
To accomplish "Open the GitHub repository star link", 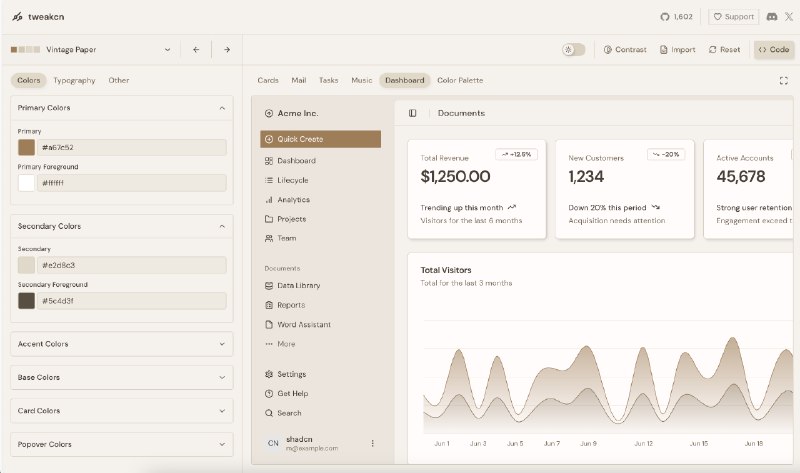I will (676, 17).
